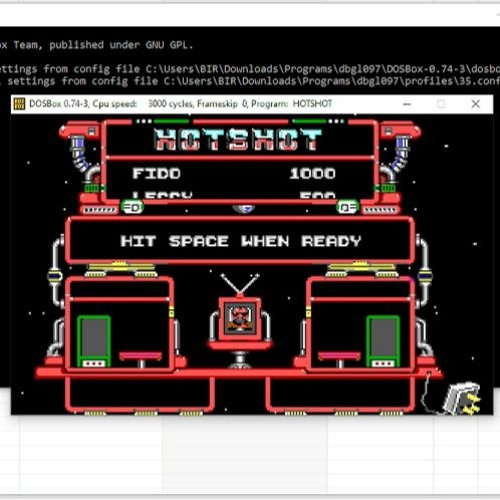
Task: Minimize the DOSBox HOTSHOT window
Action: (407, 104)
